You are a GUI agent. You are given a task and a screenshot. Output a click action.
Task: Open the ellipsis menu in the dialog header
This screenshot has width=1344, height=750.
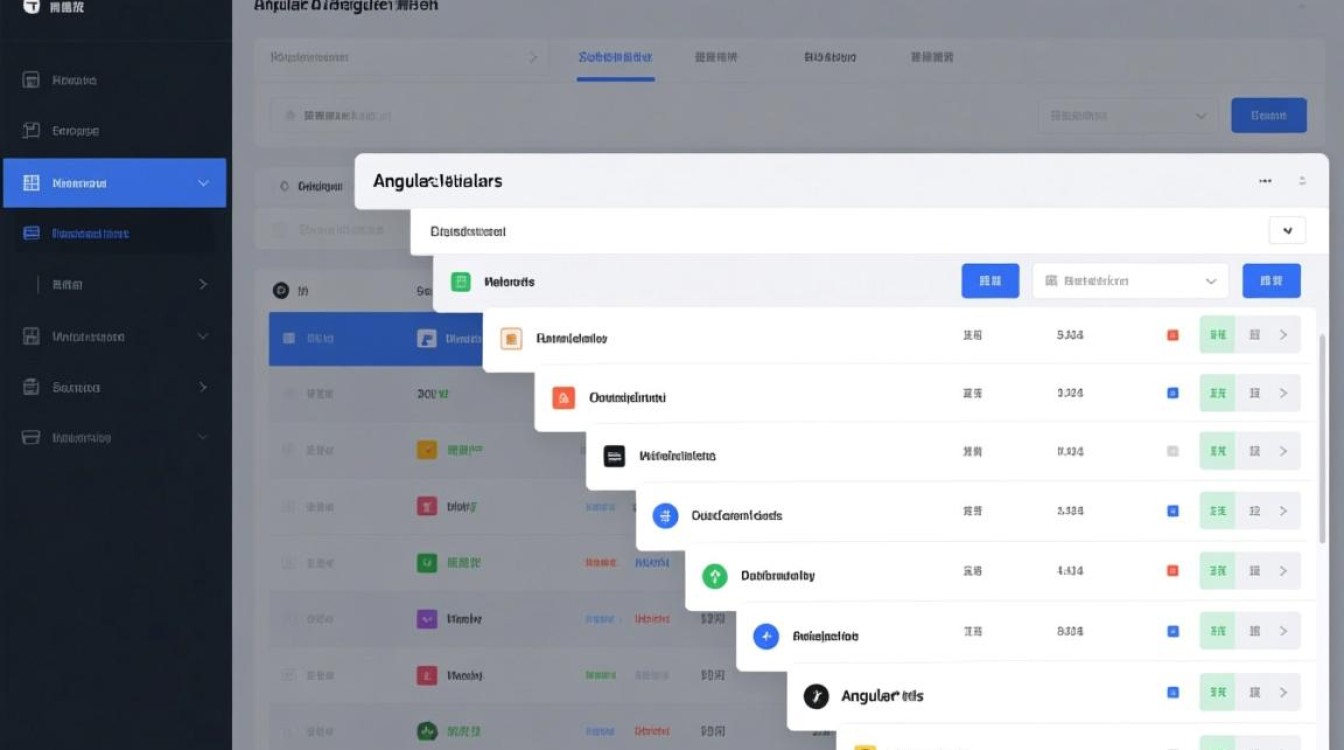[1265, 181]
